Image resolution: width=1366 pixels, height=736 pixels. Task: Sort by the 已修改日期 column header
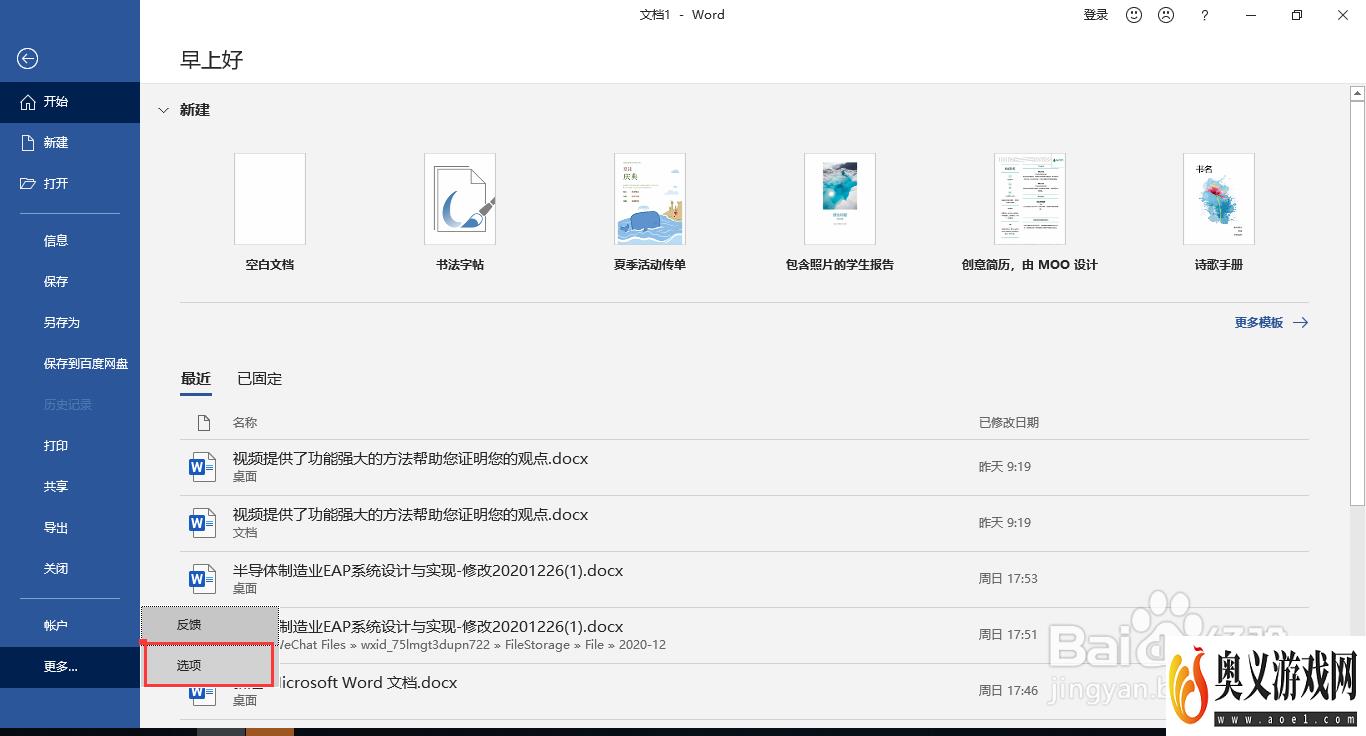(1009, 423)
